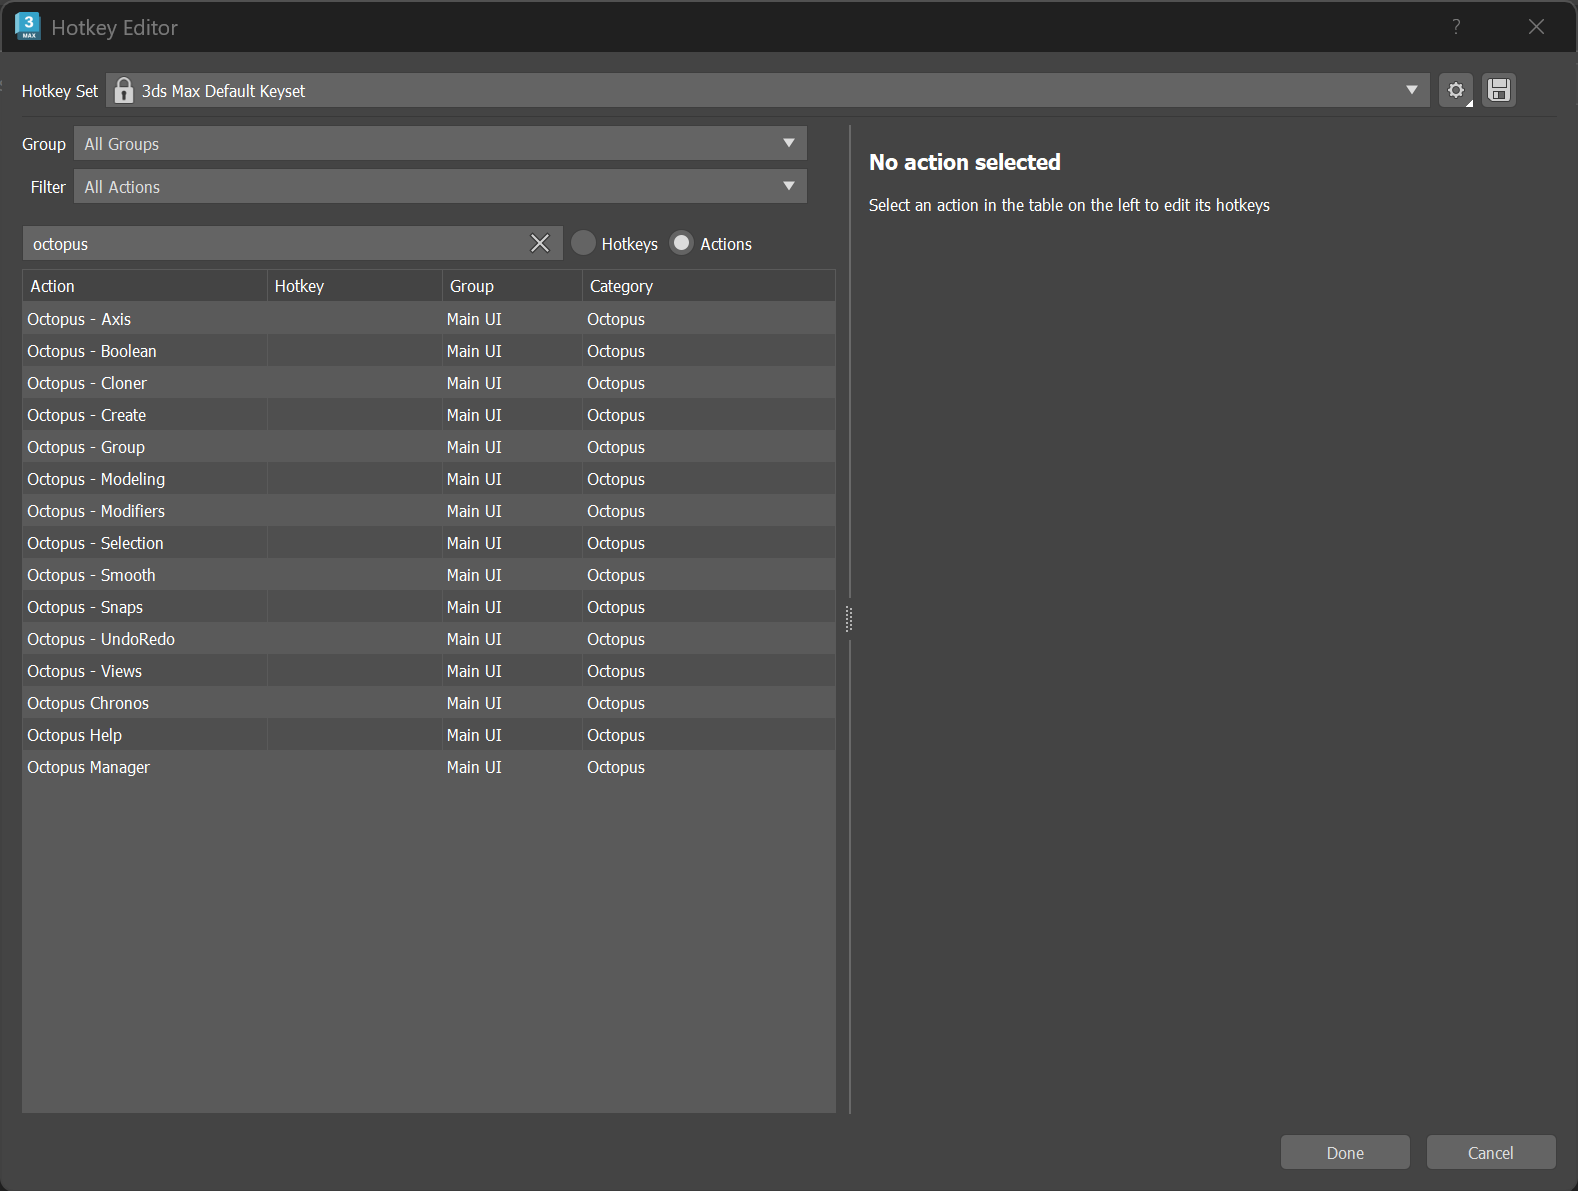Expand the Filter All Actions dropdown

[x=440, y=187]
